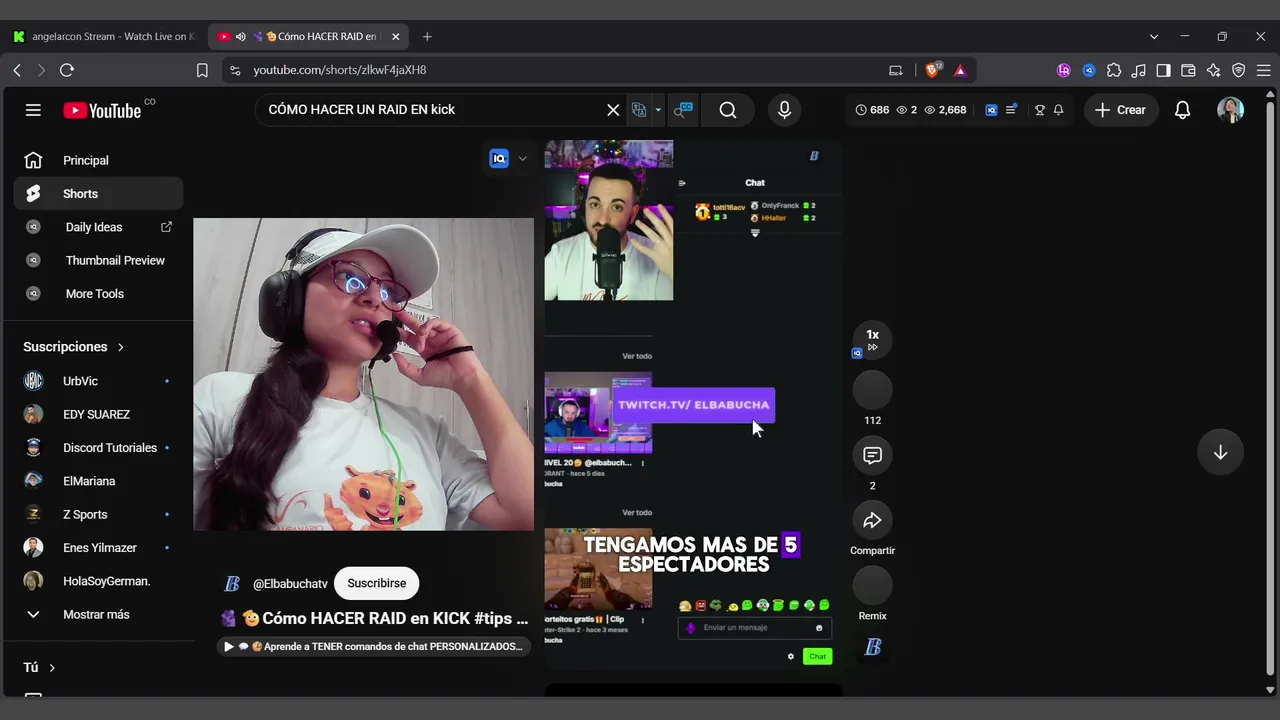Open More Tools in the sidebar
The image size is (1280, 720).
coord(98,294)
